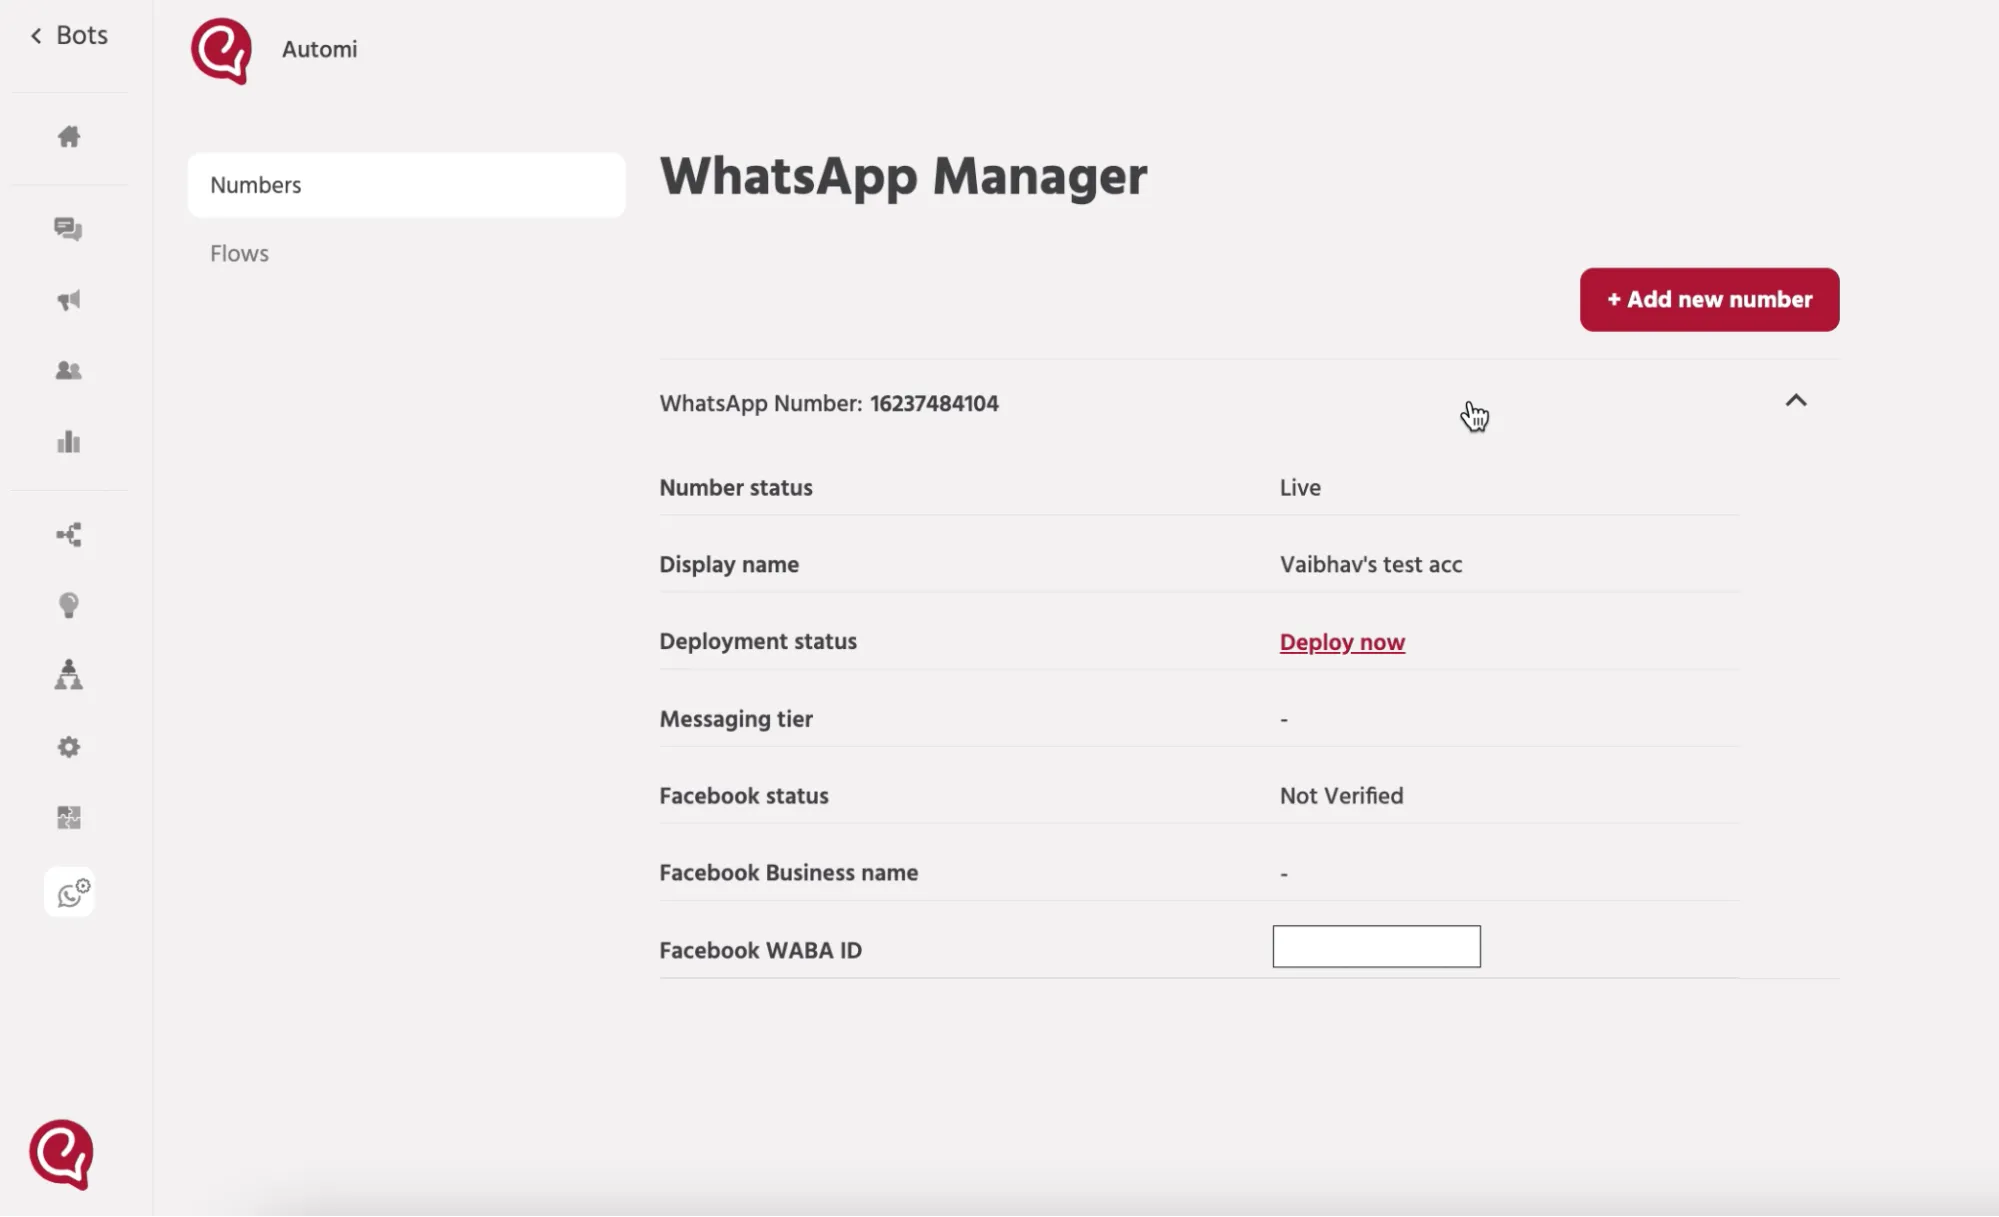Open the flow builder nodes icon
This screenshot has width=1999, height=1217.
tap(69, 535)
